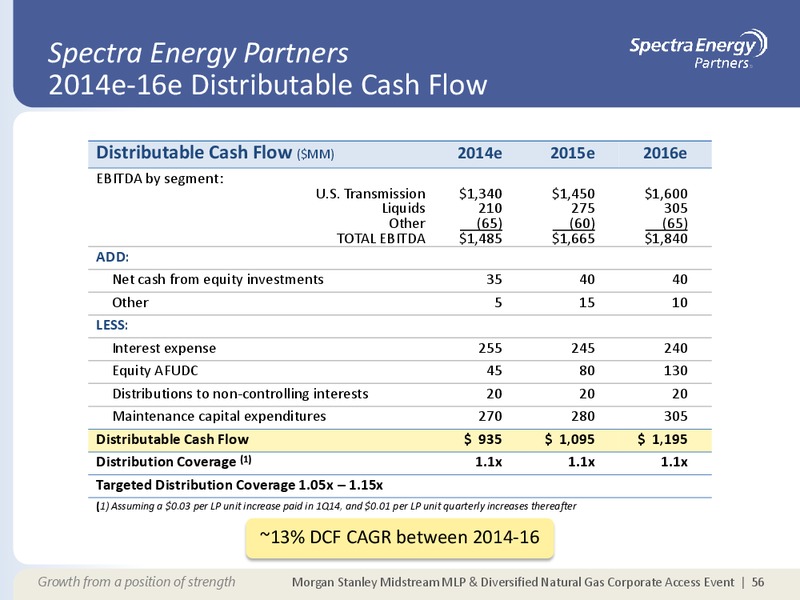Click interest expense 2014e value '255'
The width and height of the screenshot is (800, 600).
(490, 348)
